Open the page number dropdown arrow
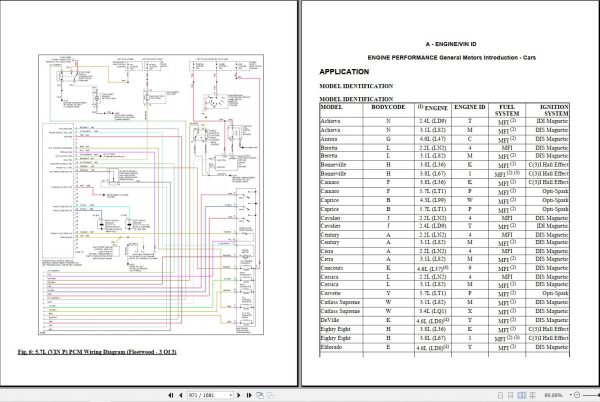 (231, 395)
